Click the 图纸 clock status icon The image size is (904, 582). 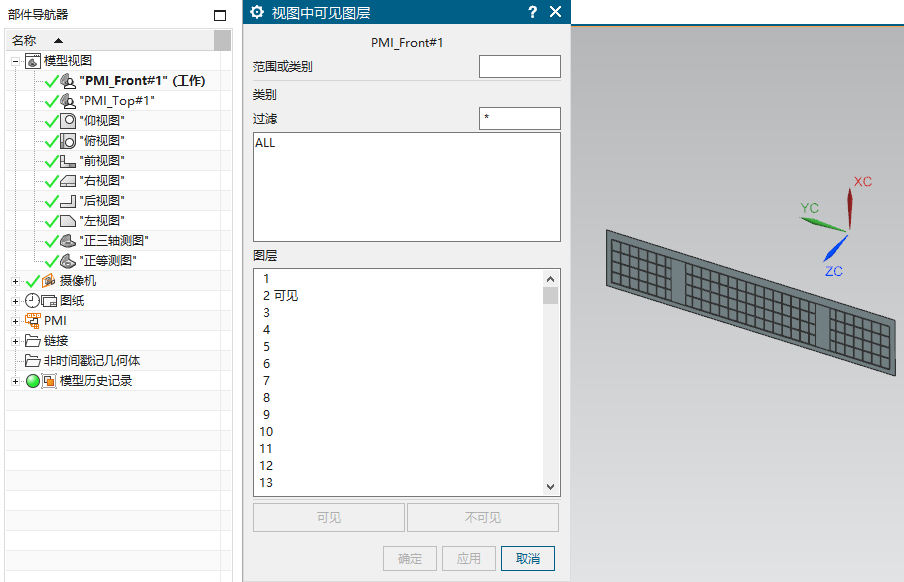[32, 301]
